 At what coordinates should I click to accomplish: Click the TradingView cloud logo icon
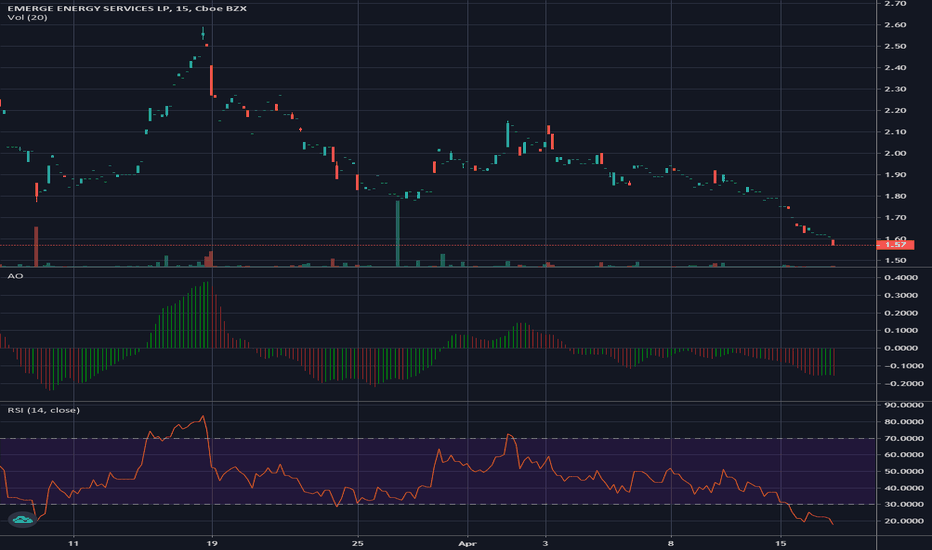click(23, 520)
